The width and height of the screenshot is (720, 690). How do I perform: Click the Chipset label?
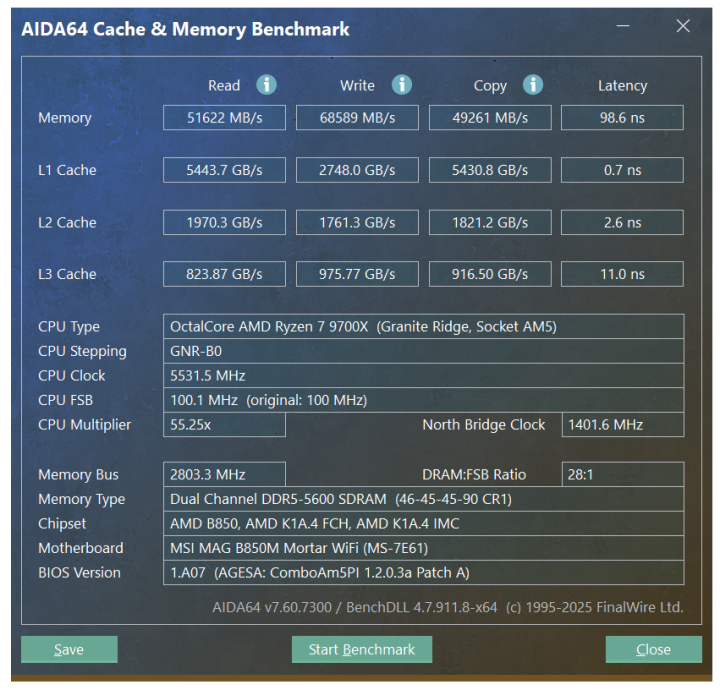click(x=62, y=524)
